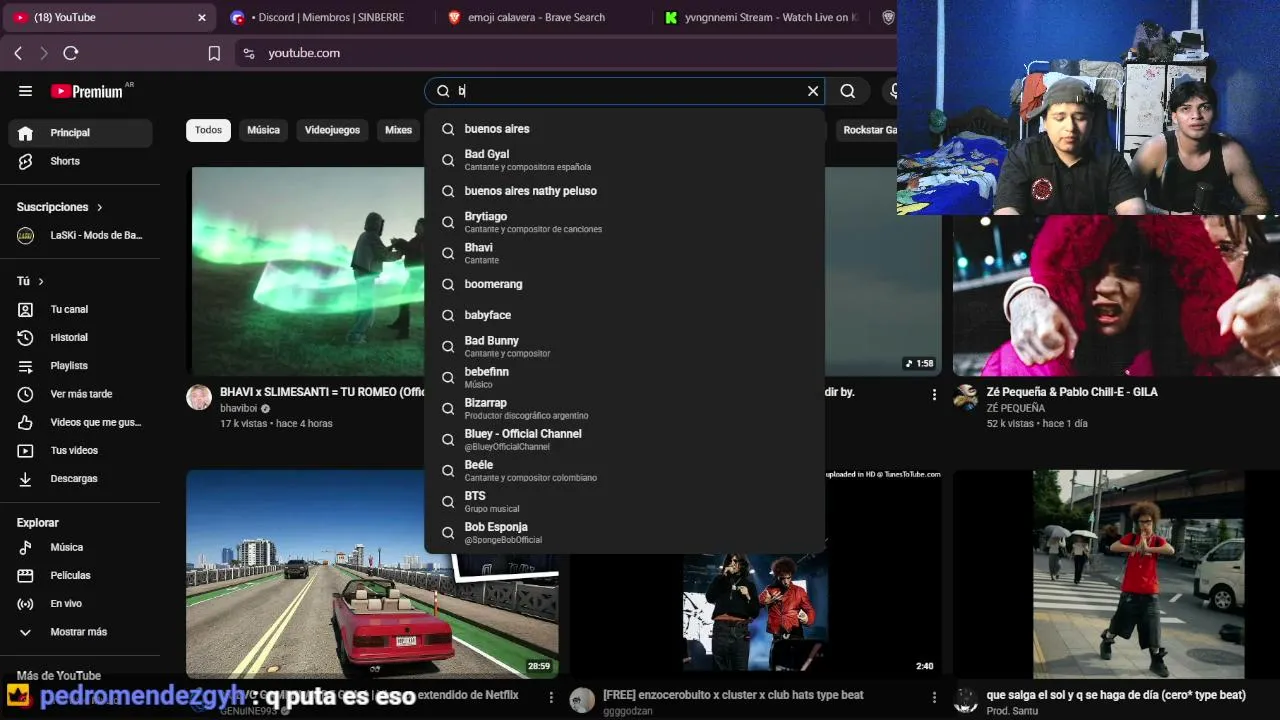The width and height of the screenshot is (1280, 720).
Task: Open Música under the Explorar section
Action: 80,548
